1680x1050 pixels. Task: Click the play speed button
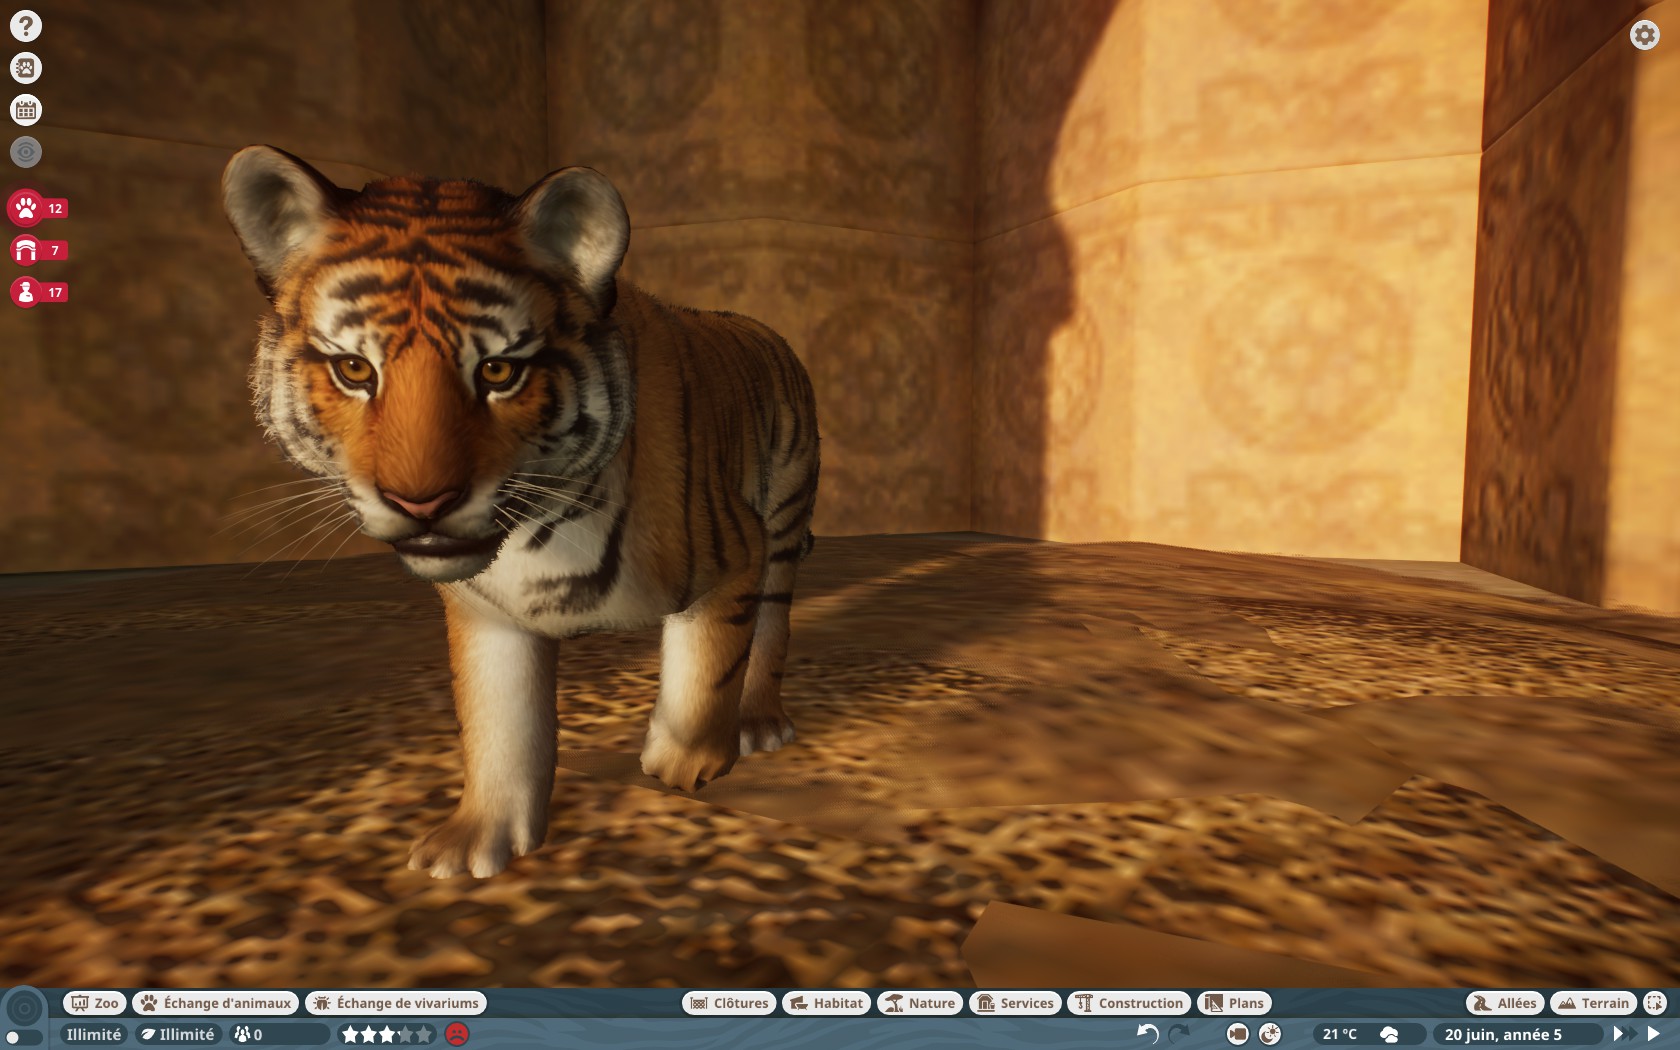[x=1654, y=1034]
